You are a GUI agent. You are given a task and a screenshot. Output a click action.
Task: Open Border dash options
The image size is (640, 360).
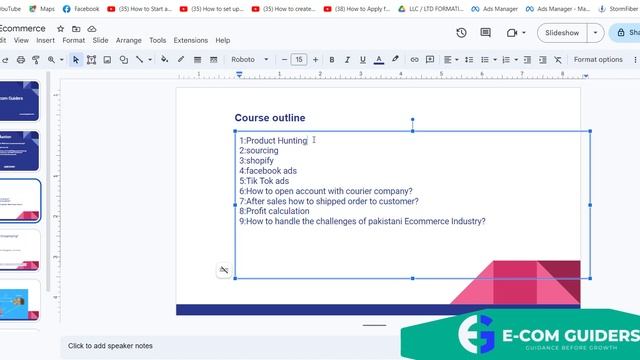tap(213, 60)
